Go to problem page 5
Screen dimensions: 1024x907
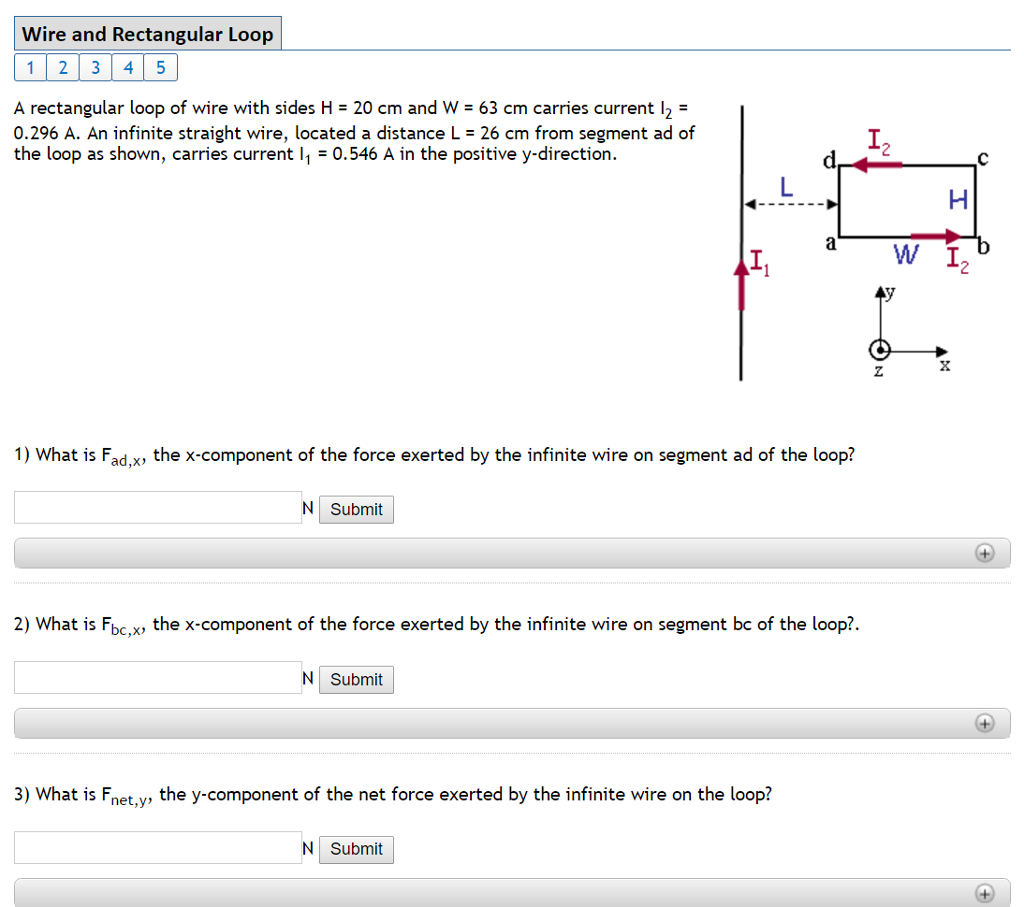pyautogui.click(x=160, y=67)
